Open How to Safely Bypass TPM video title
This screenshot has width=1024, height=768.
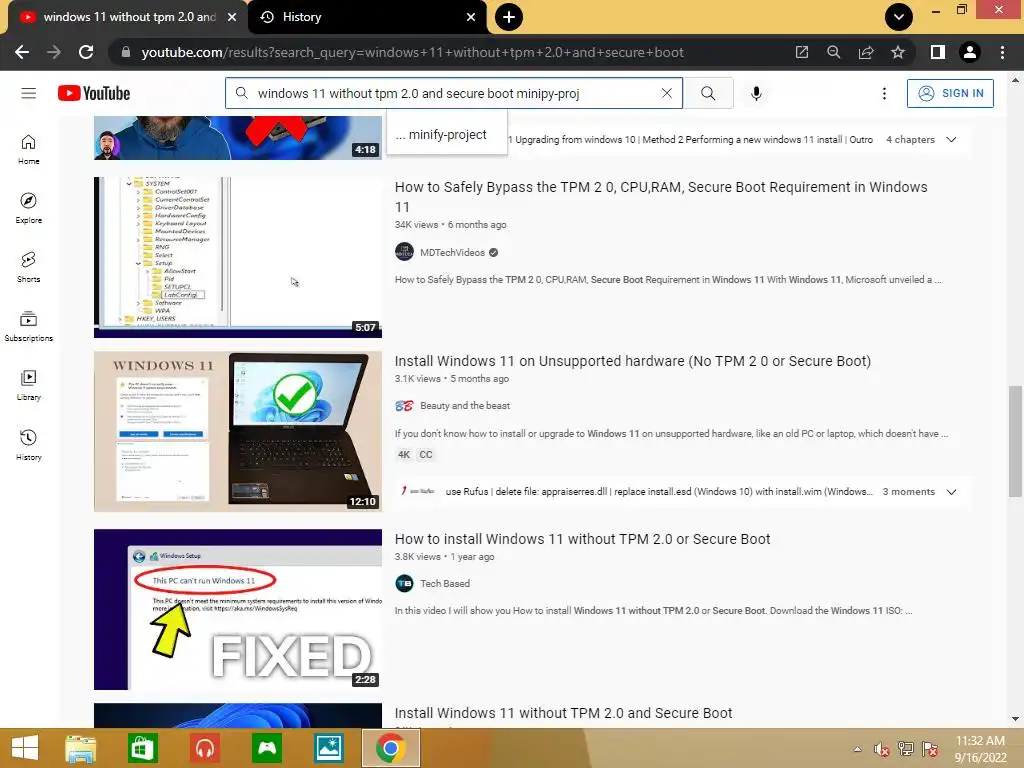pos(661,197)
